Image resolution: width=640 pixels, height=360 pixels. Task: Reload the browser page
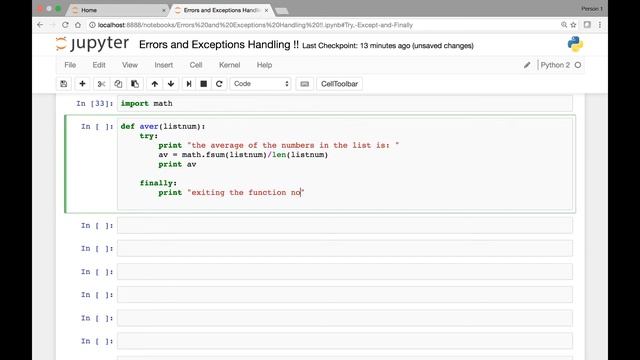coord(65,25)
